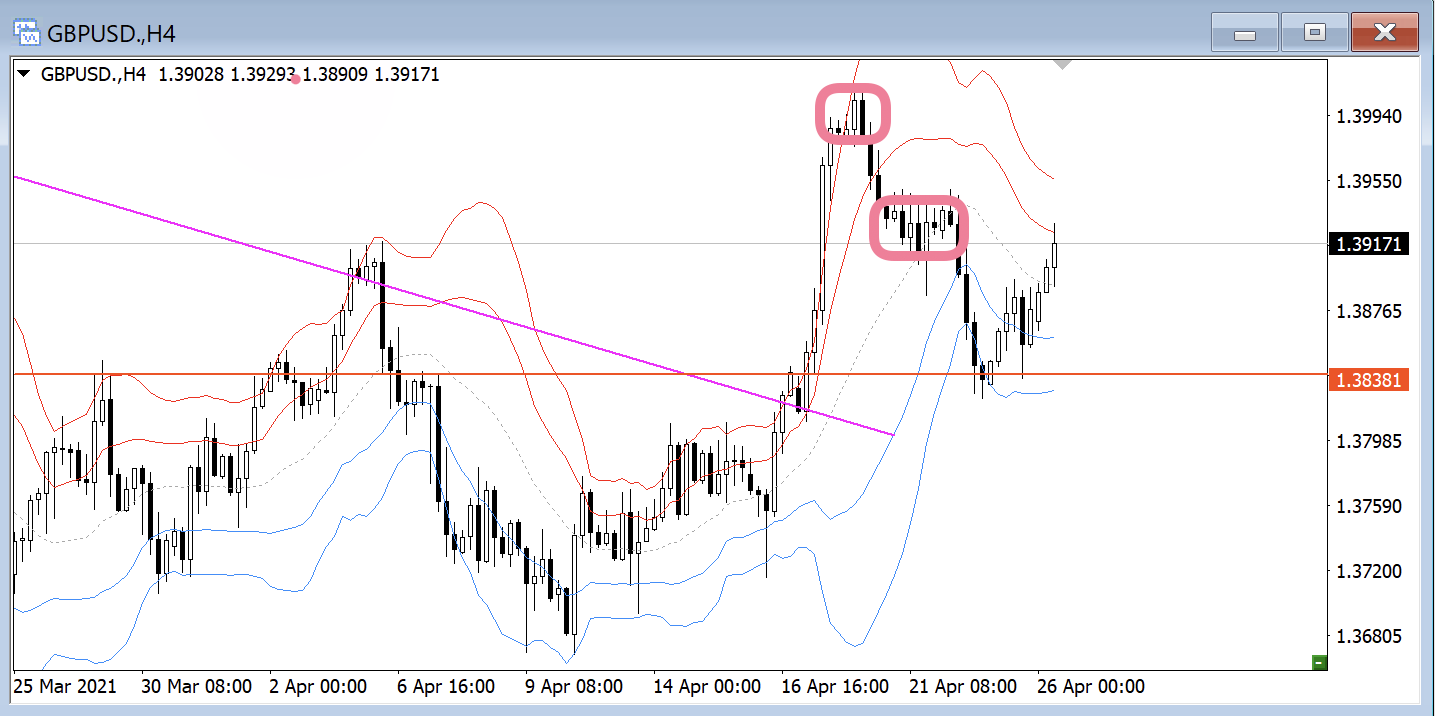Click the small pink dot in chart header
The width and height of the screenshot is (1436, 716).
pyautogui.click(x=295, y=79)
